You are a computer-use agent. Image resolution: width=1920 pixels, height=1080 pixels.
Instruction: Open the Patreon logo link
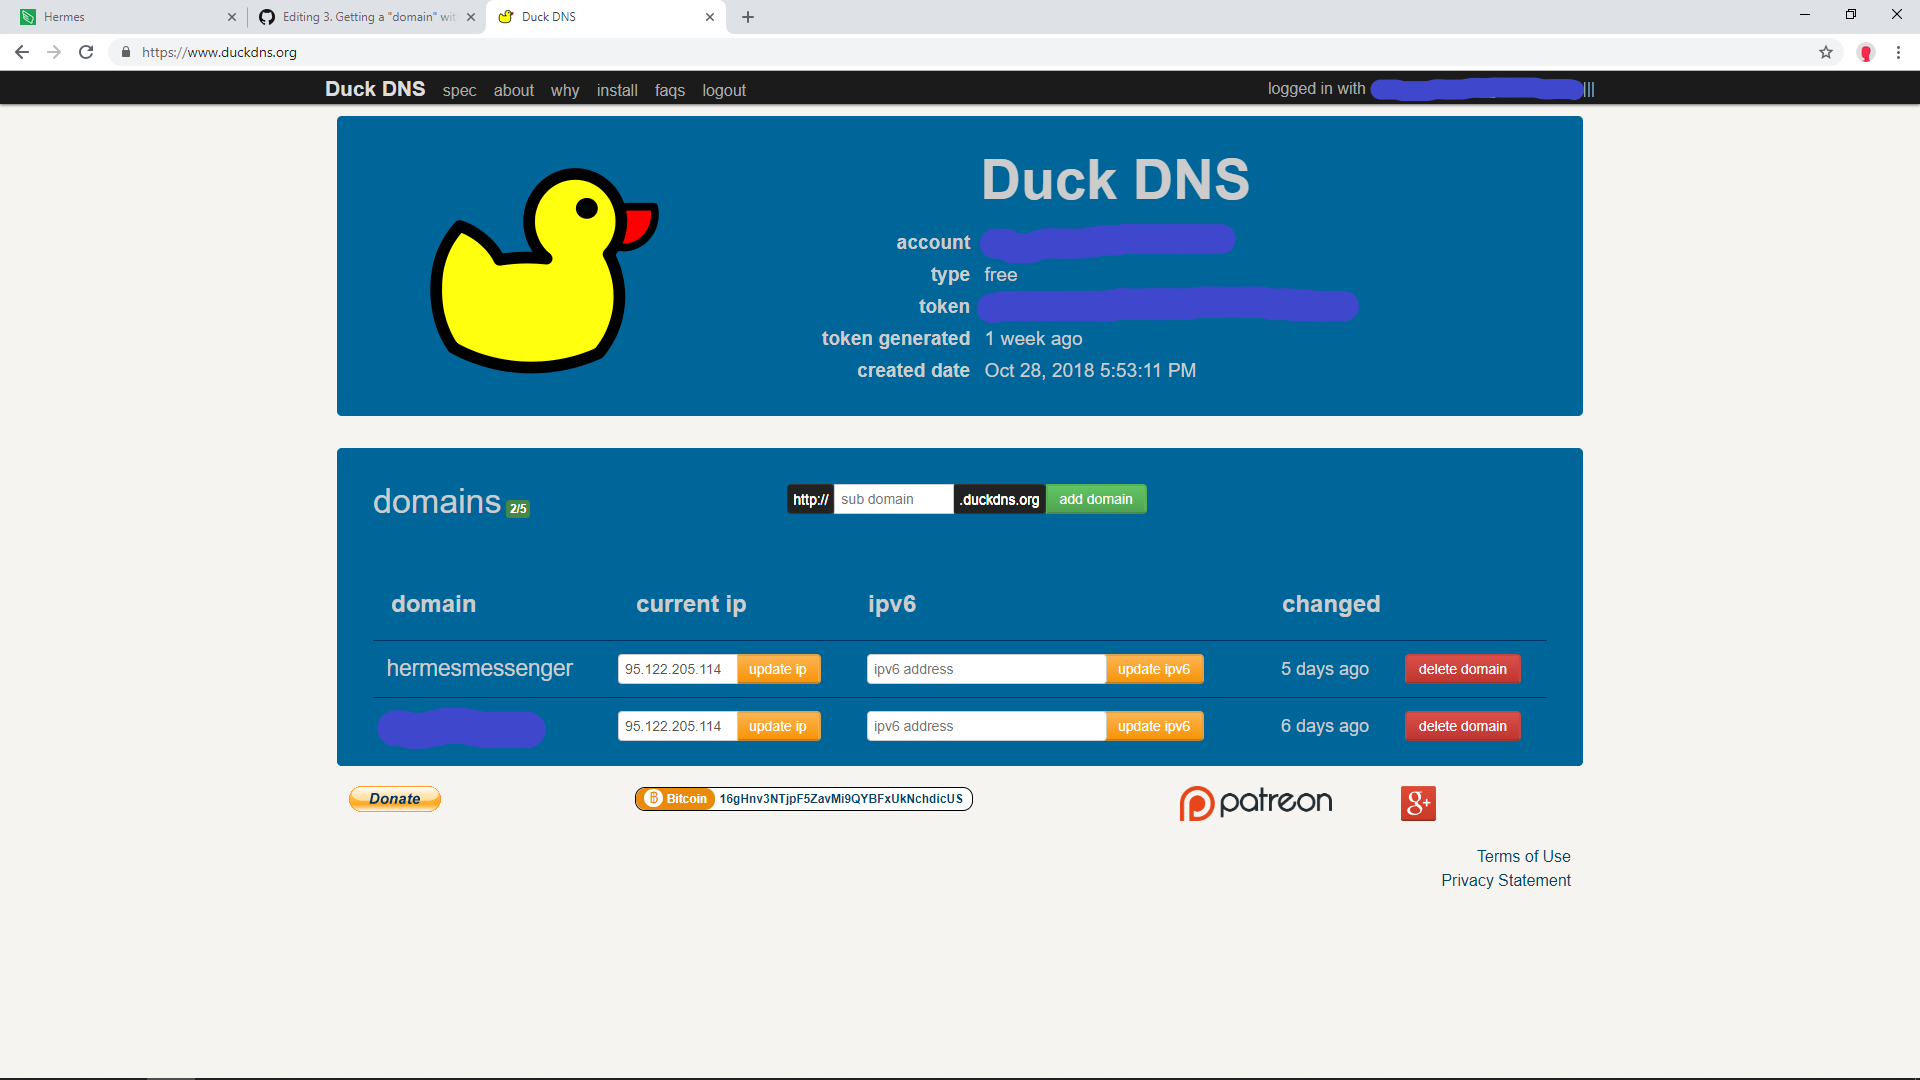click(1256, 803)
